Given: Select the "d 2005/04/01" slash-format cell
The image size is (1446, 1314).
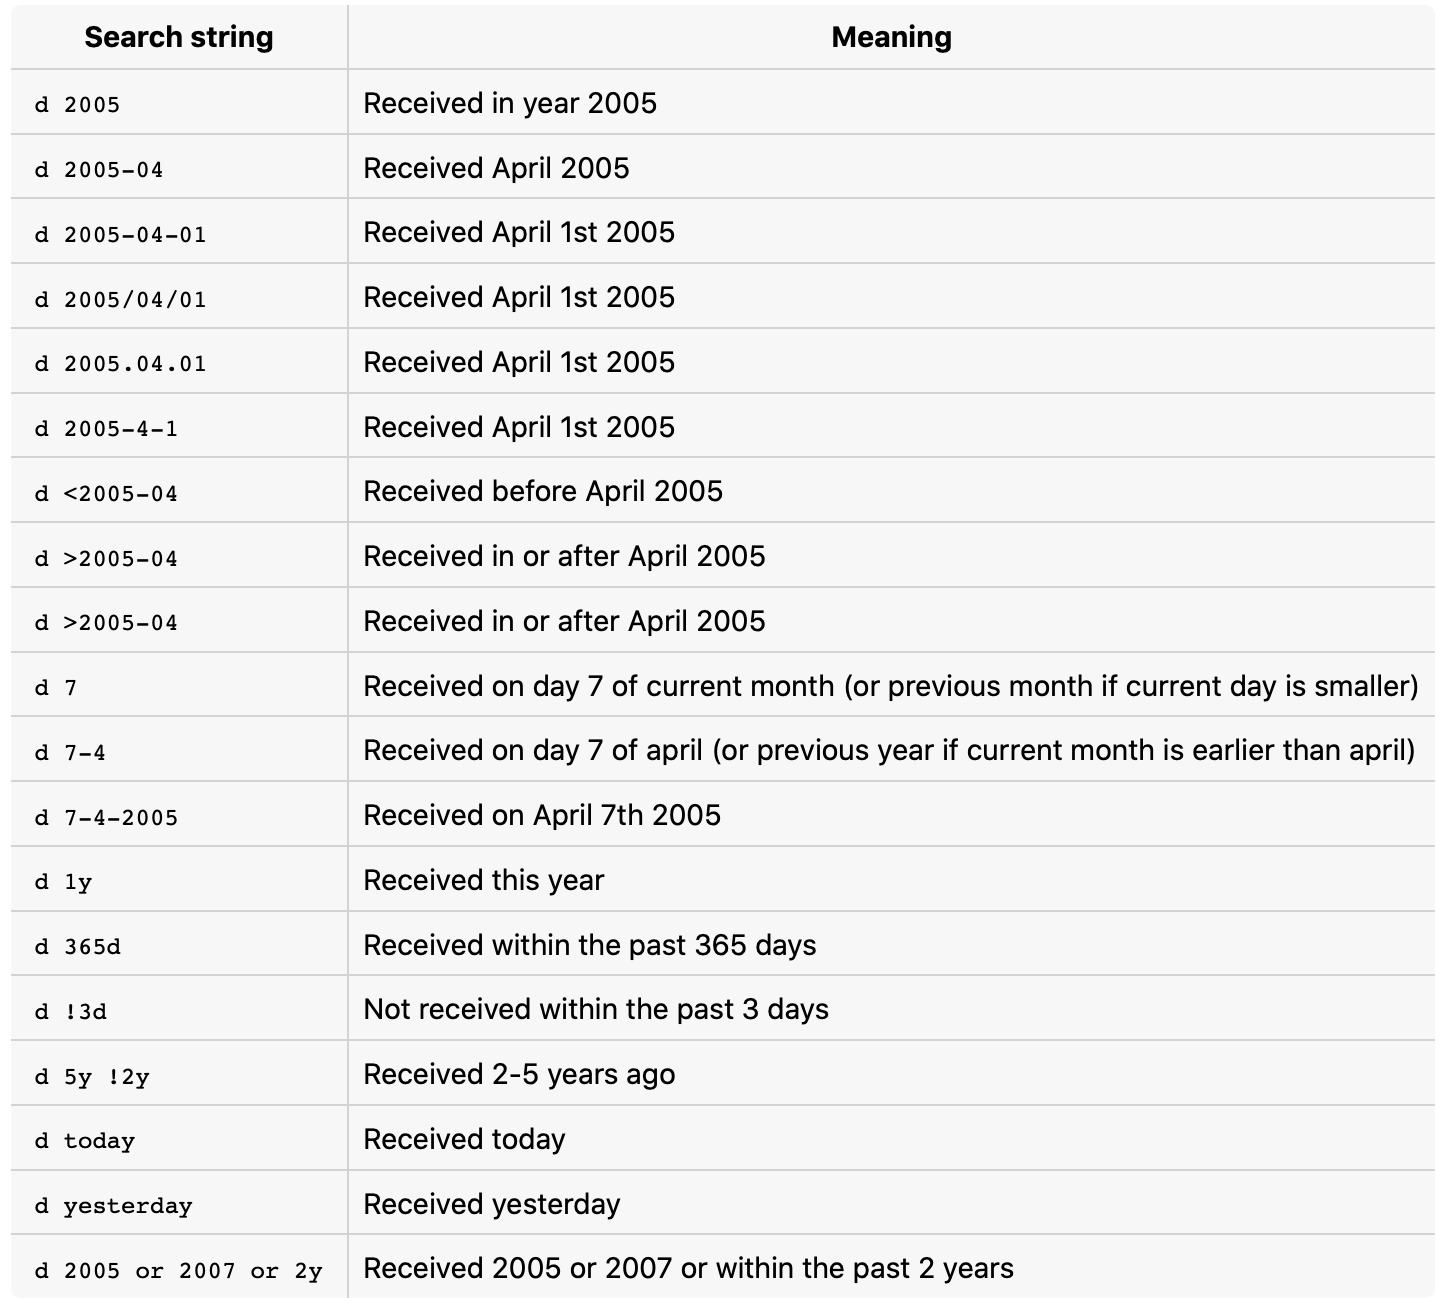Looking at the screenshot, I should 120,300.
